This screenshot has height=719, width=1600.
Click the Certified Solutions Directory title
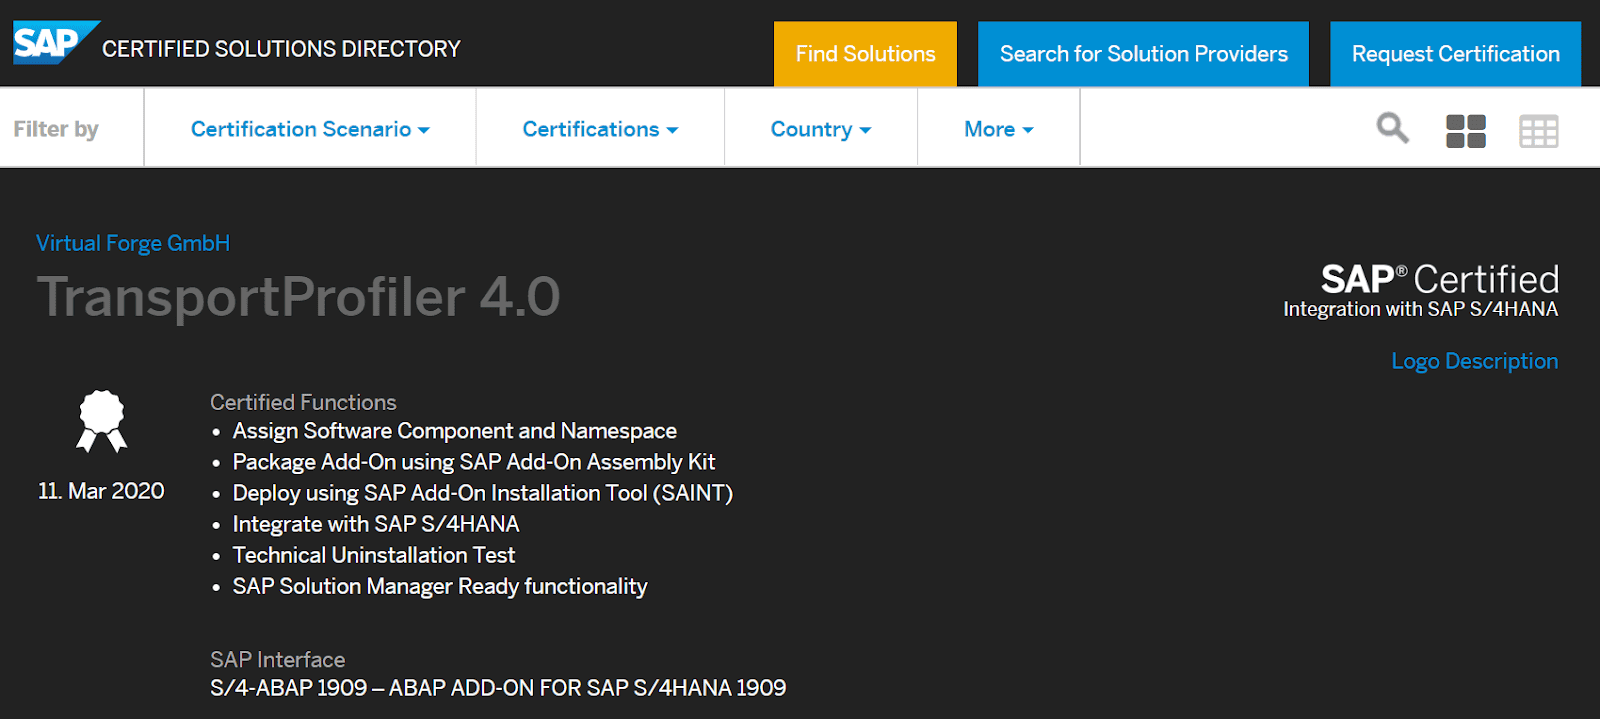pyautogui.click(x=281, y=49)
